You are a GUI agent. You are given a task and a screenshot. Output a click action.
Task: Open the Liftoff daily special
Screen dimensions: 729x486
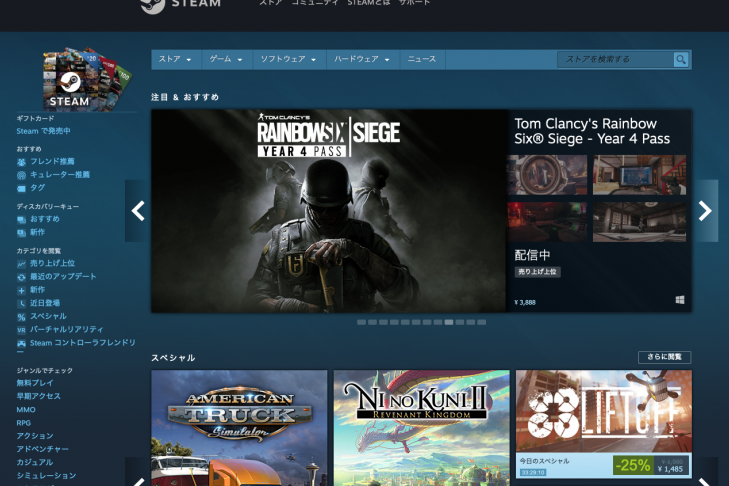click(604, 424)
